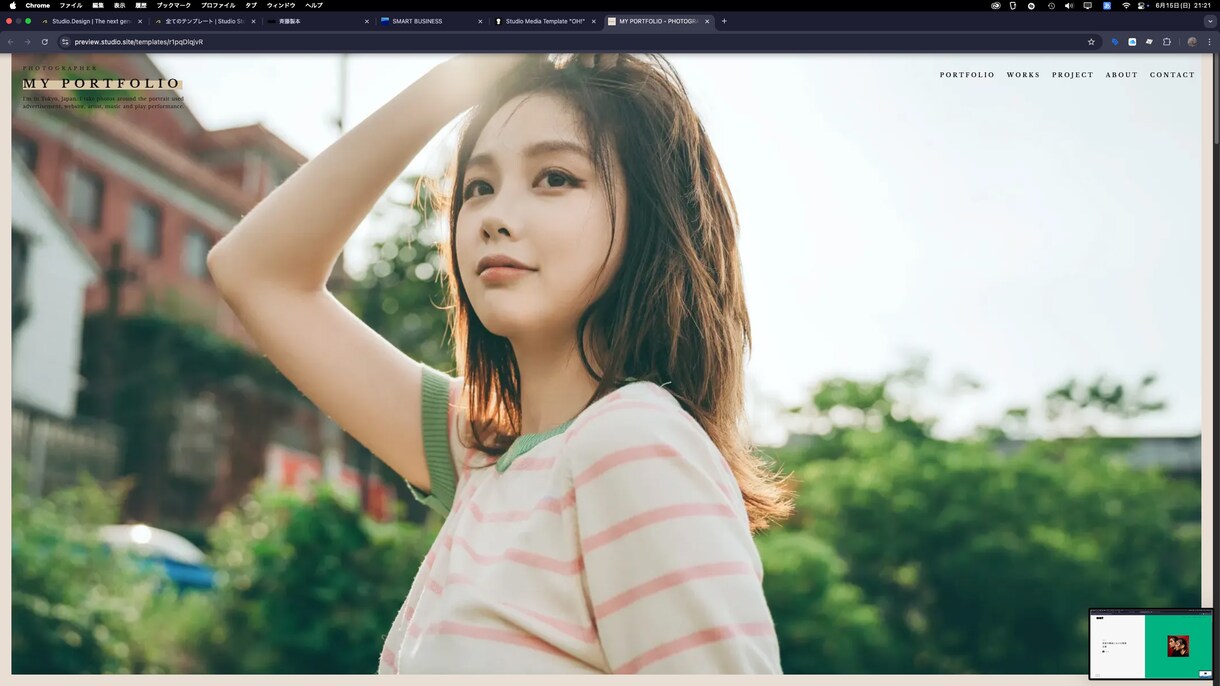
Task: Open the ウィンドウ menu
Action: coord(281,6)
